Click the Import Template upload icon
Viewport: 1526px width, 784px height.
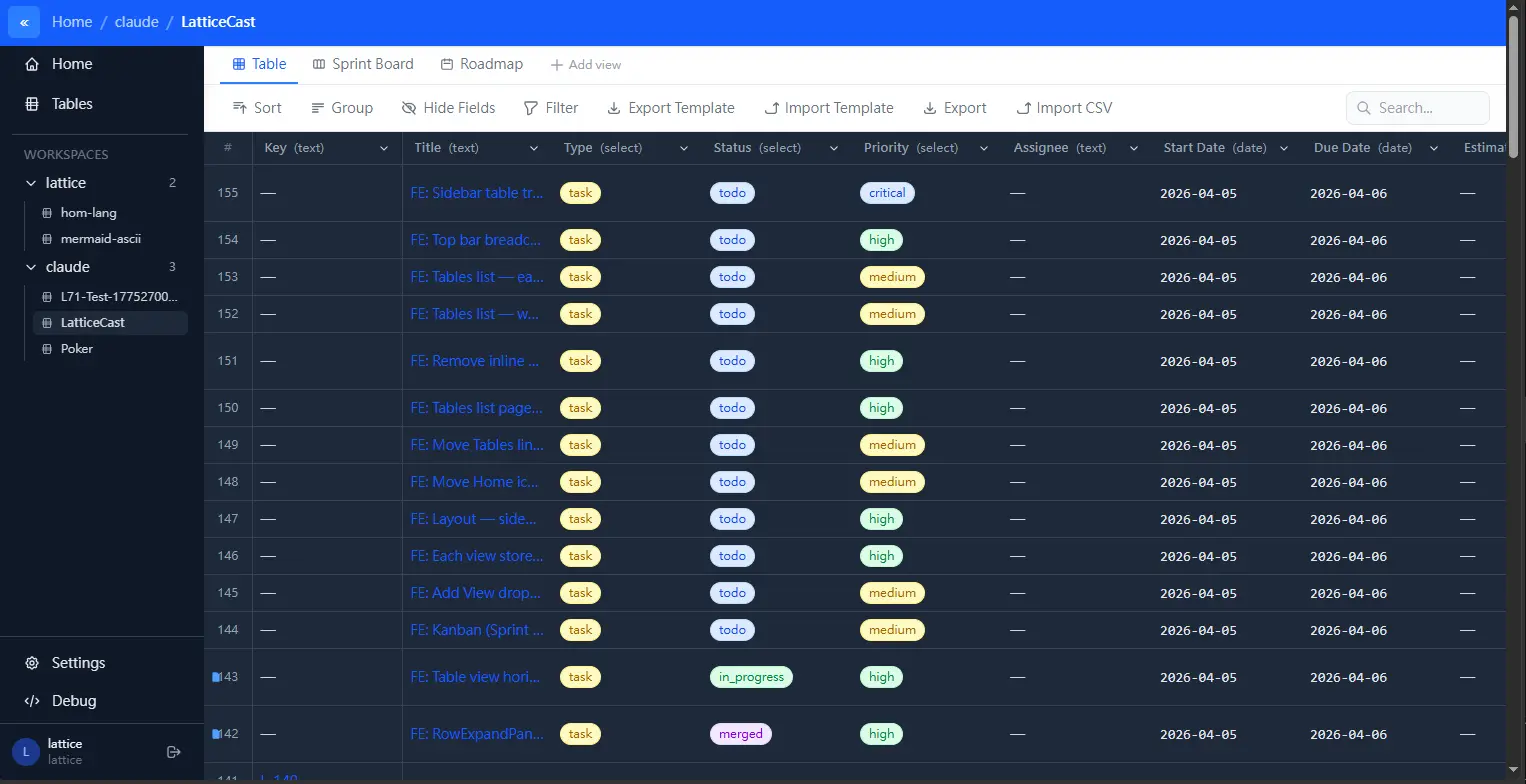(771, 108)
